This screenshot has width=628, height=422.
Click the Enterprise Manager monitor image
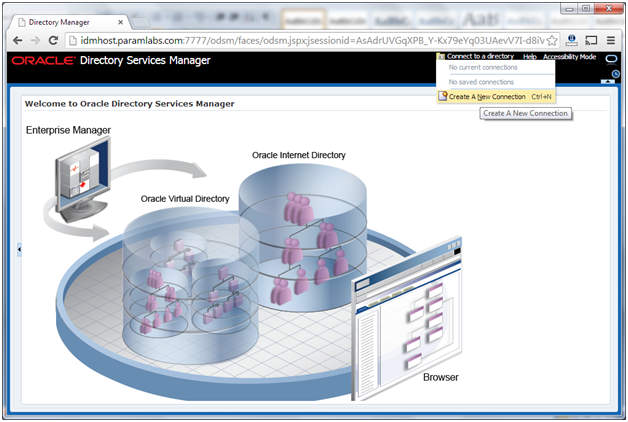tap(83, 178)
